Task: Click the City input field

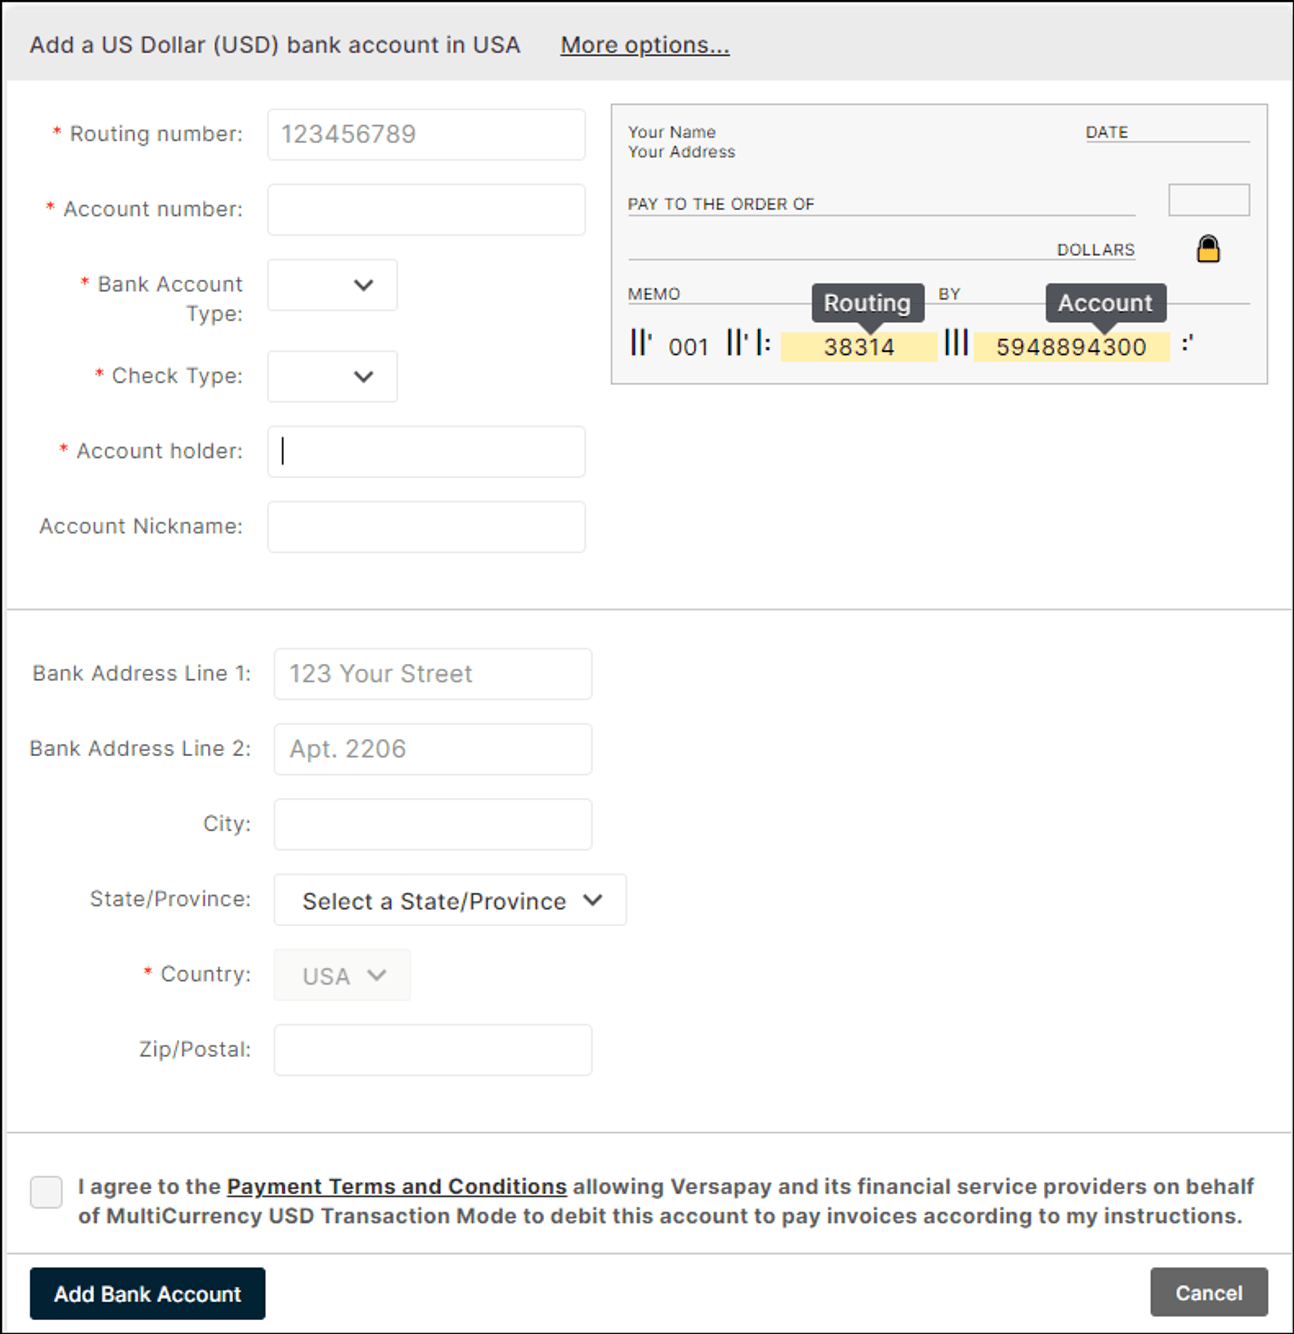Action: tap(433, 824)
